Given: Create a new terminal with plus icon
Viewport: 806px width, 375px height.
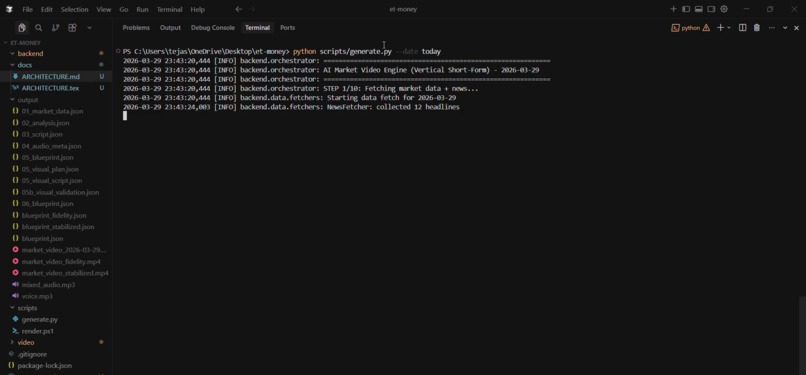Looking at the screenshot, I should pos(720,28).
